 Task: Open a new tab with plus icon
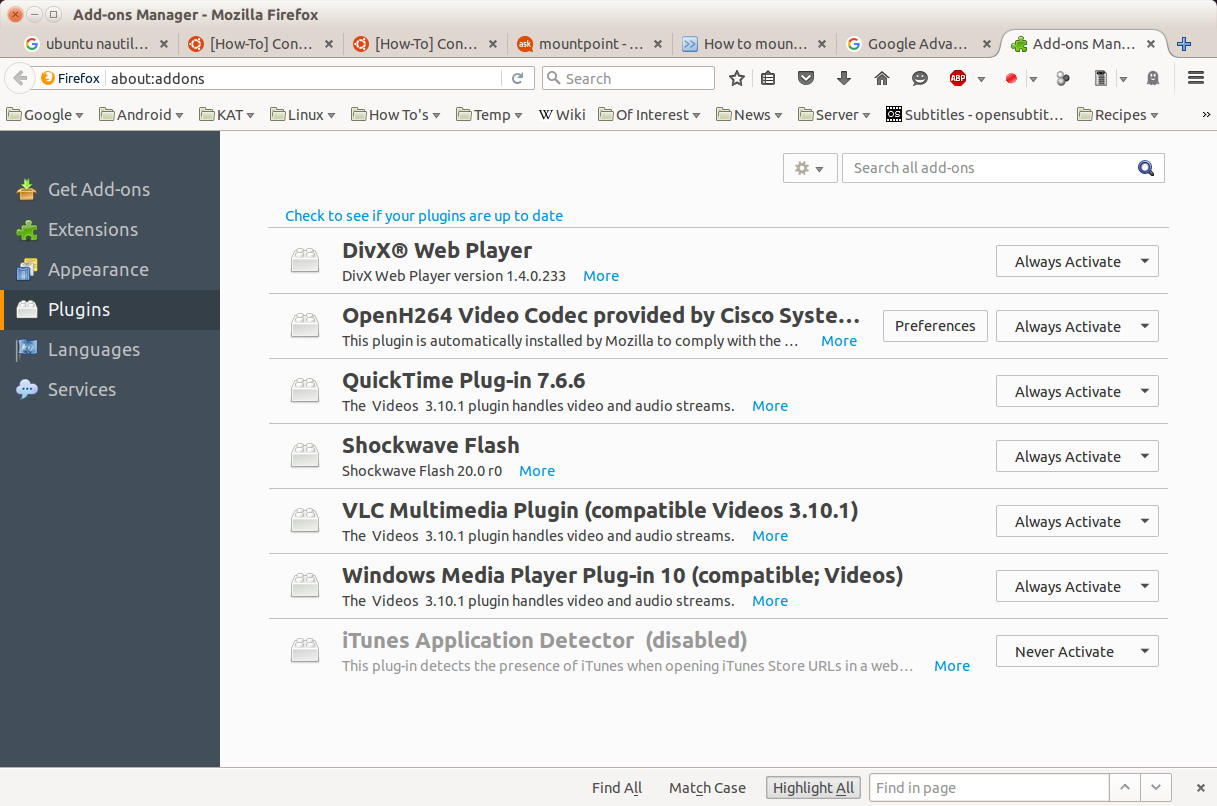[x=1184, y=44]
